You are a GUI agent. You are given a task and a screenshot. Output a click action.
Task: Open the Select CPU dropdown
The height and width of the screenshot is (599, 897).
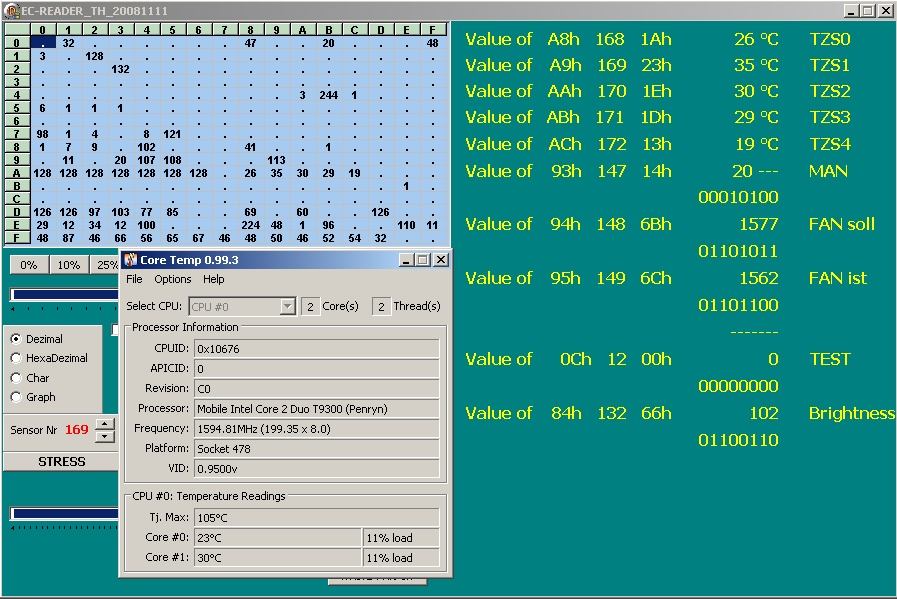pyautogui.click(x=287, y=307)
